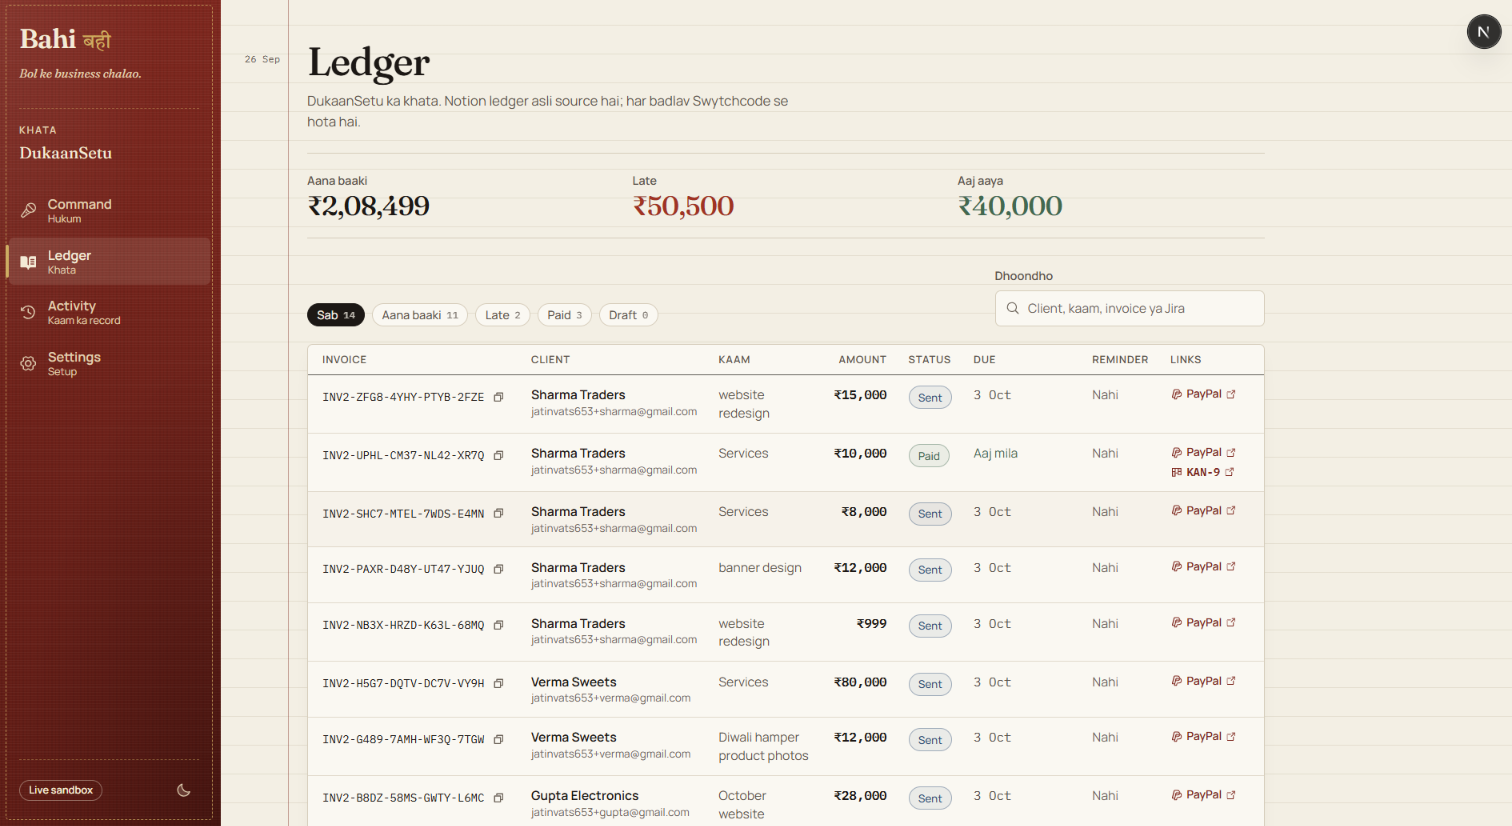Click Sent badge on ₹80,000 row
The width and height of the screenshot is (1512, 826).
(930, 685)
